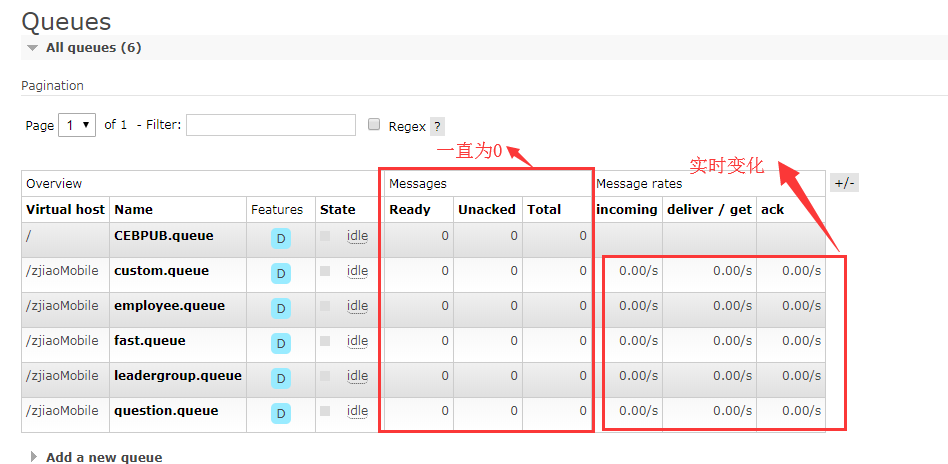Click the idle state text for employee.queue
Image resolution: width=948 pixels, height=464 pixels.
[357, 306]
